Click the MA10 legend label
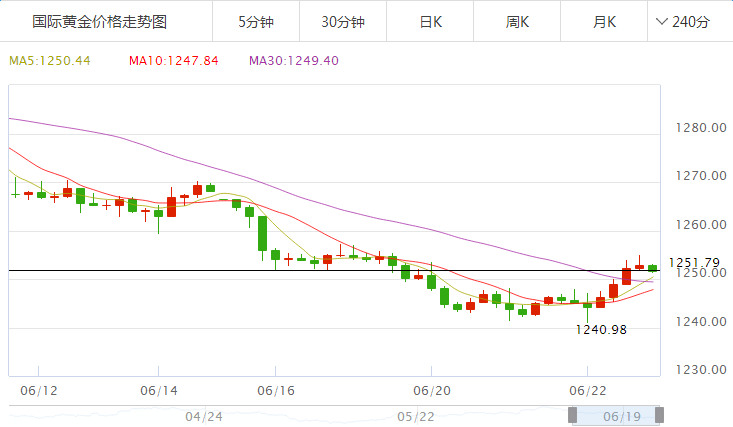This screenshot has width=733, height=427. (x=173, y=61)
